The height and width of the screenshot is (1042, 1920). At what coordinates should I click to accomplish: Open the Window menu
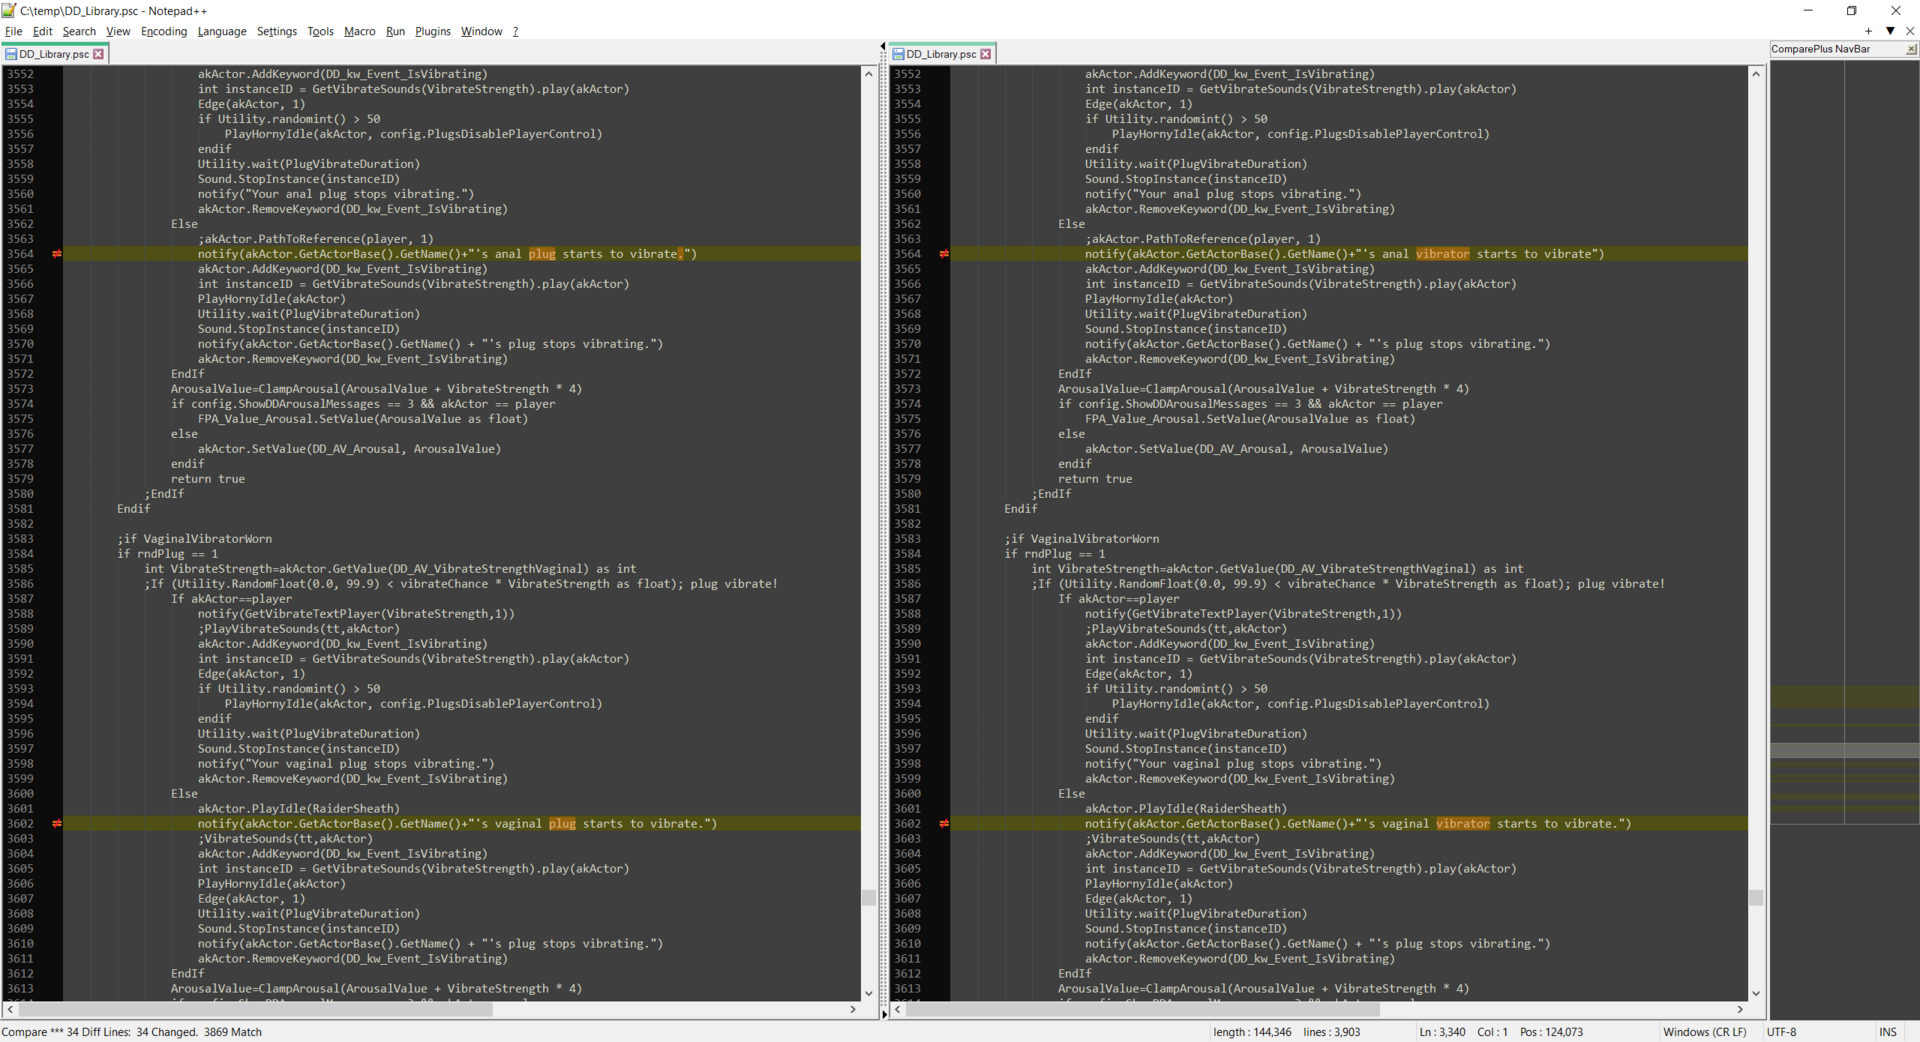point(481,31)
